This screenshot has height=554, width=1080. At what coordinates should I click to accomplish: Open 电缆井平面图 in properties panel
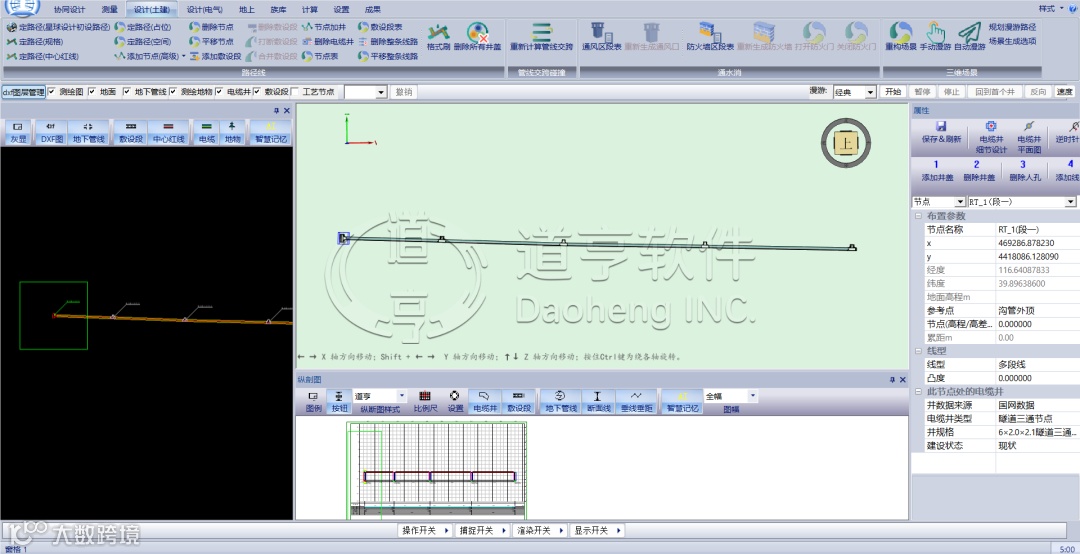(x=1029, y=137)
